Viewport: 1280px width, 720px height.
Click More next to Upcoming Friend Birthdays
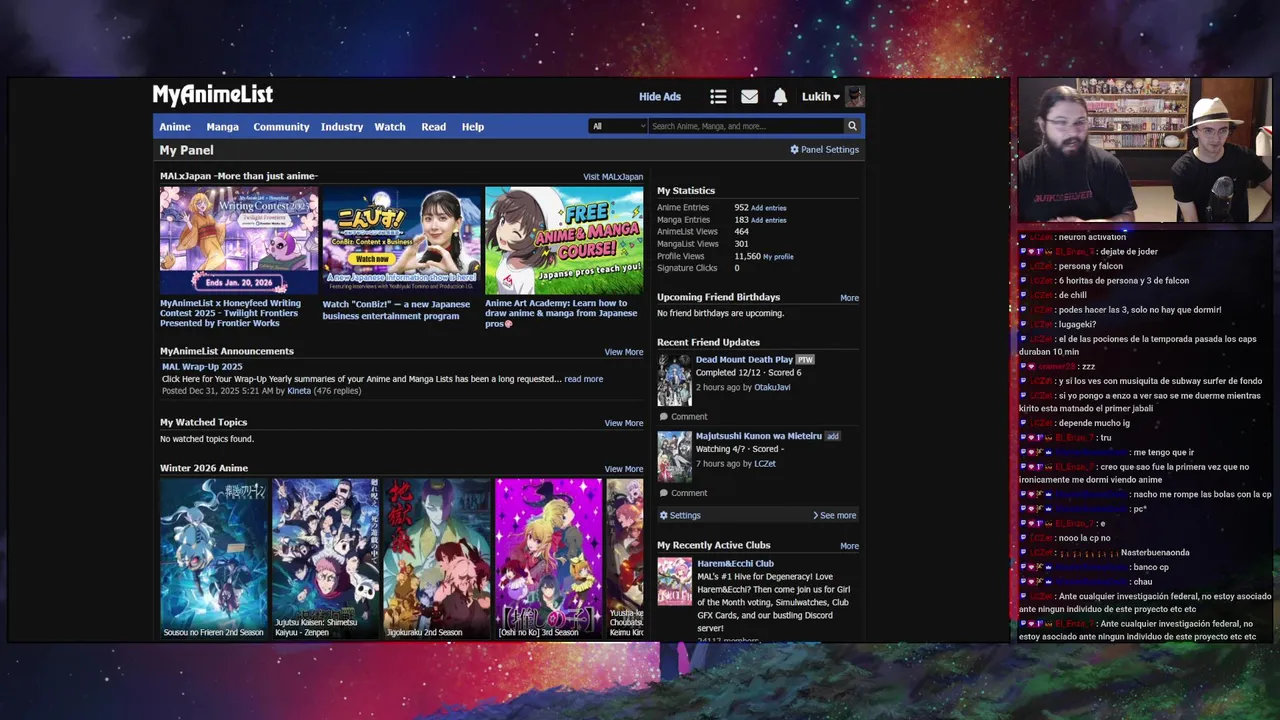pyautogui.click(x=849, y=298)
